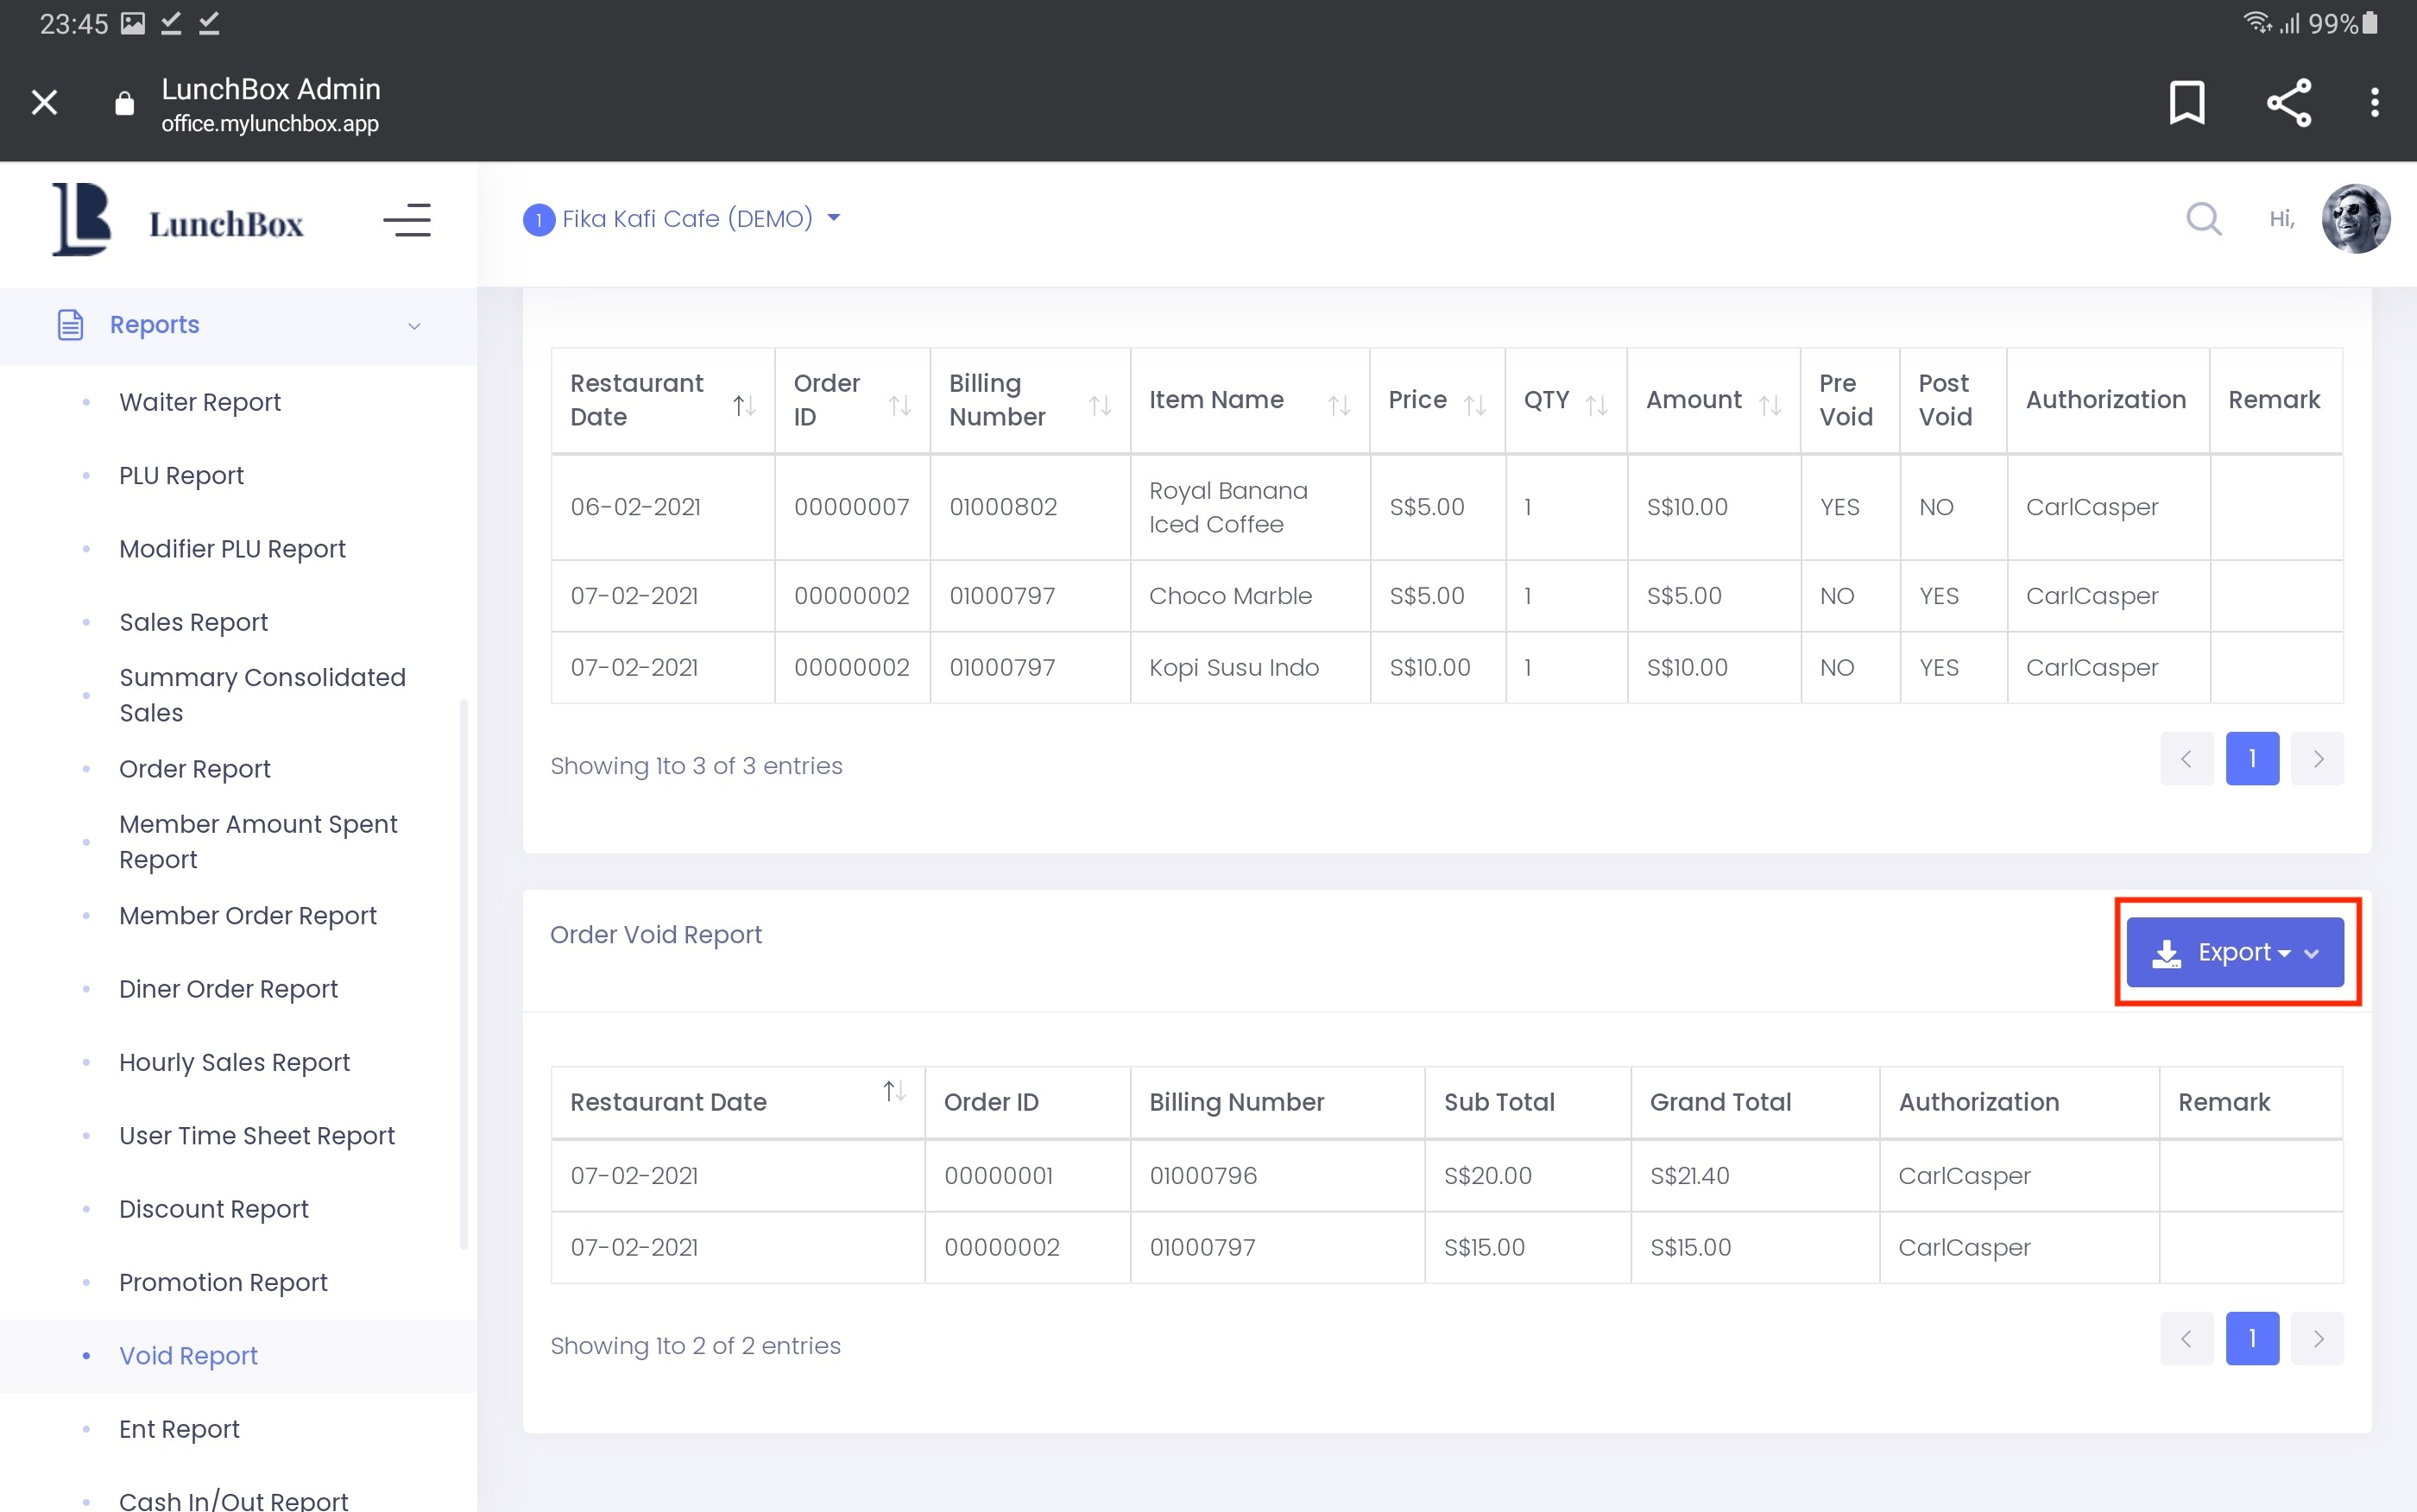Screen dimensions: 2417x1512
Task: Open Fika Kafi Cafe restaurant dropdown
Action: 685,219
